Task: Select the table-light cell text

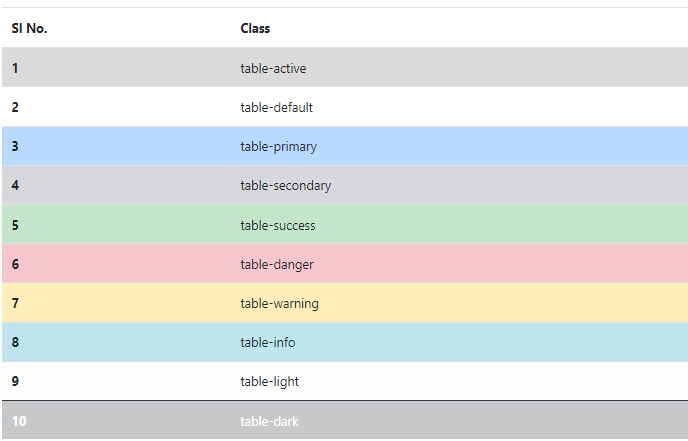Action: (269, 381)
